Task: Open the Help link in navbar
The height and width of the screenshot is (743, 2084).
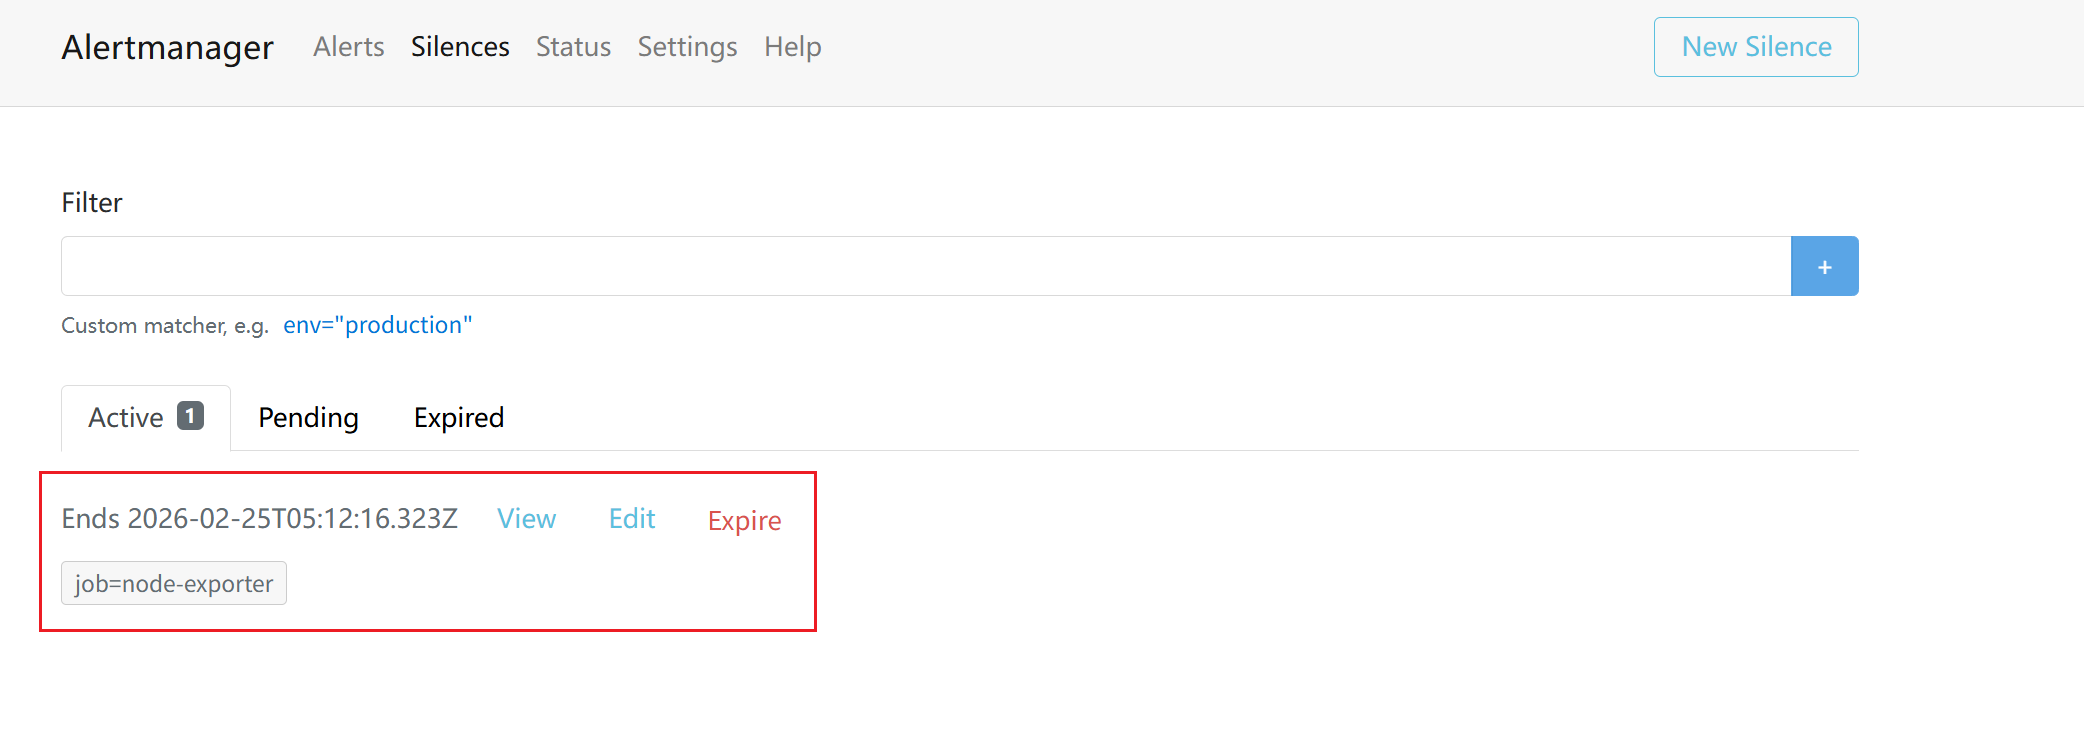Action: 792,47
